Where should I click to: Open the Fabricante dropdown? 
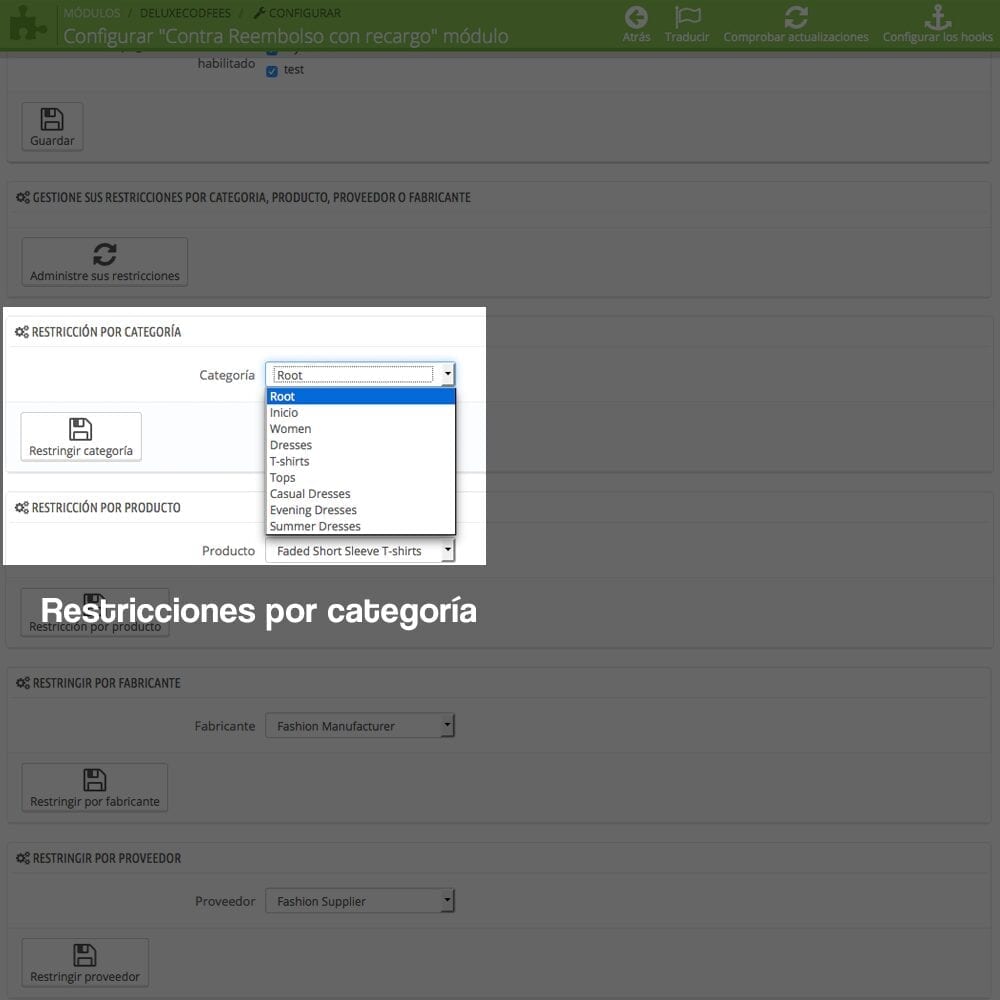point(359,726)
